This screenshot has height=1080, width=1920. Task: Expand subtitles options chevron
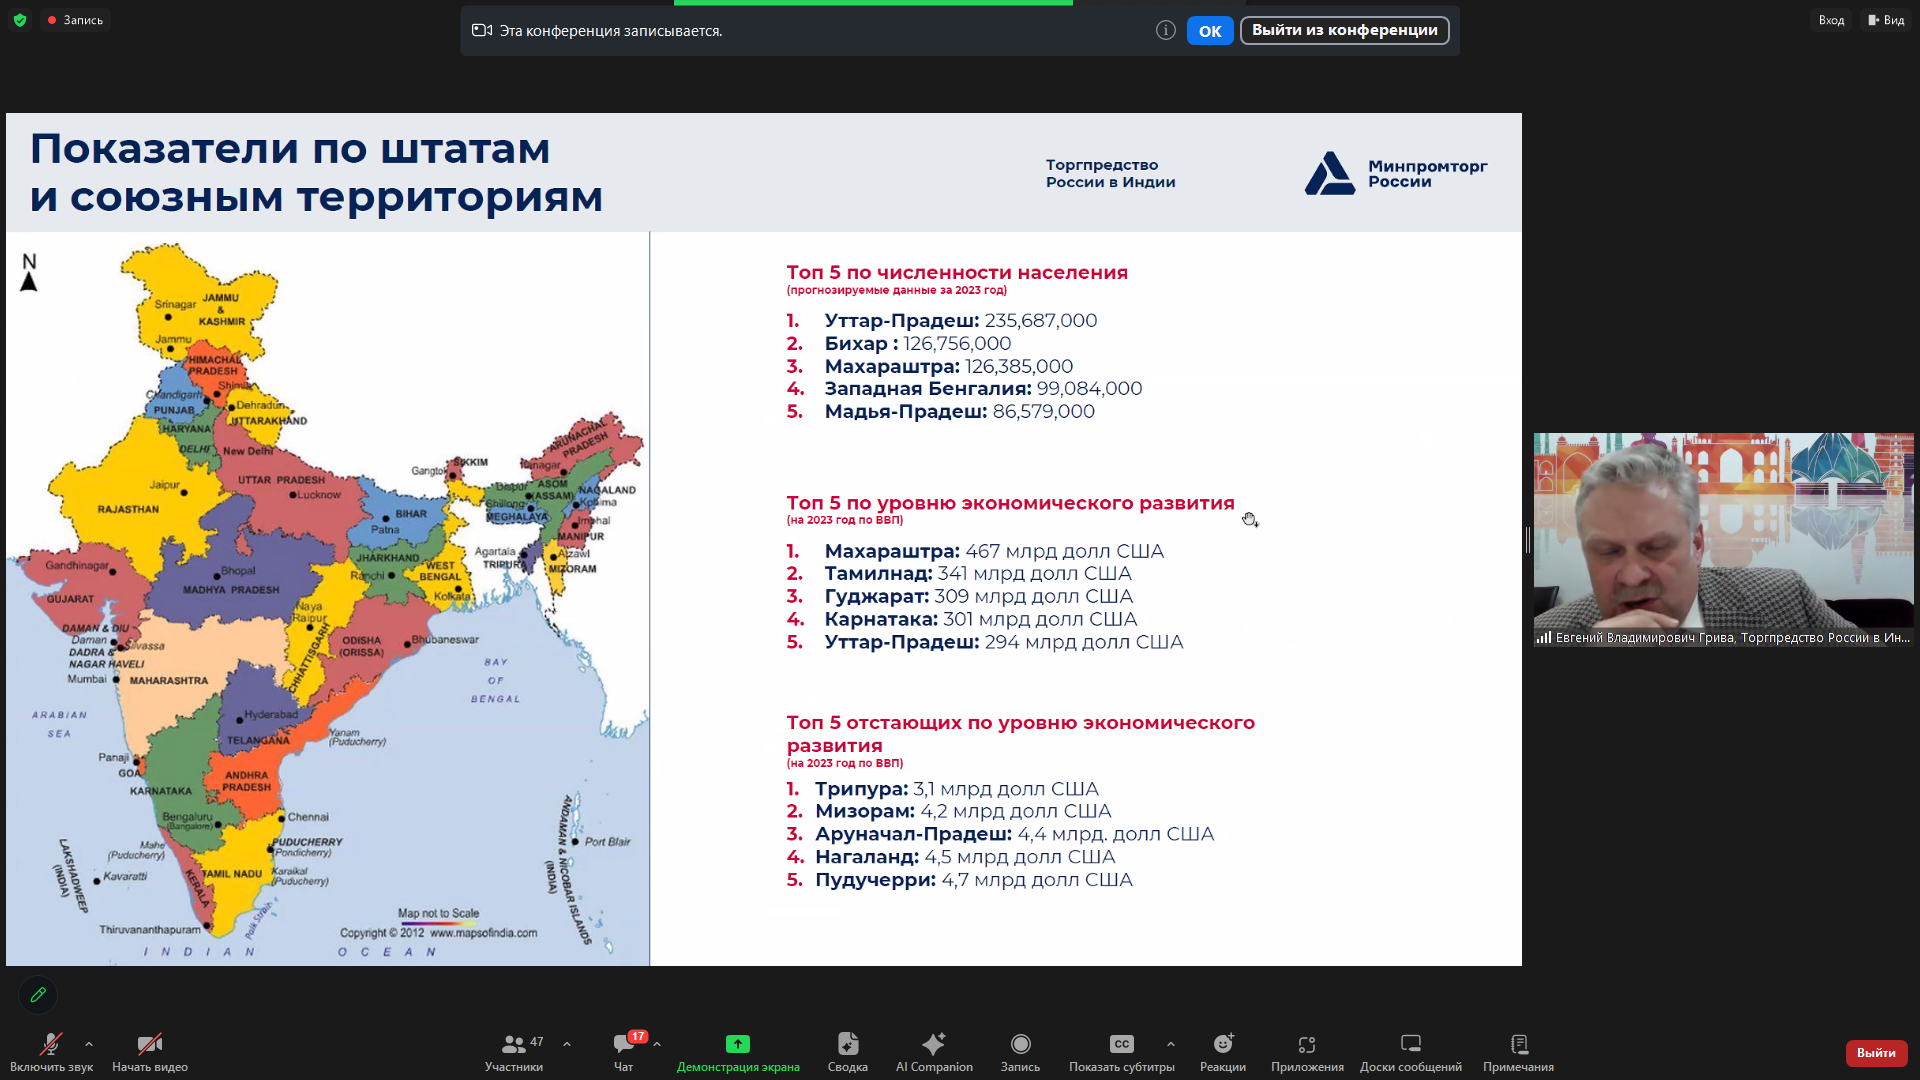coord(1170,1044)
